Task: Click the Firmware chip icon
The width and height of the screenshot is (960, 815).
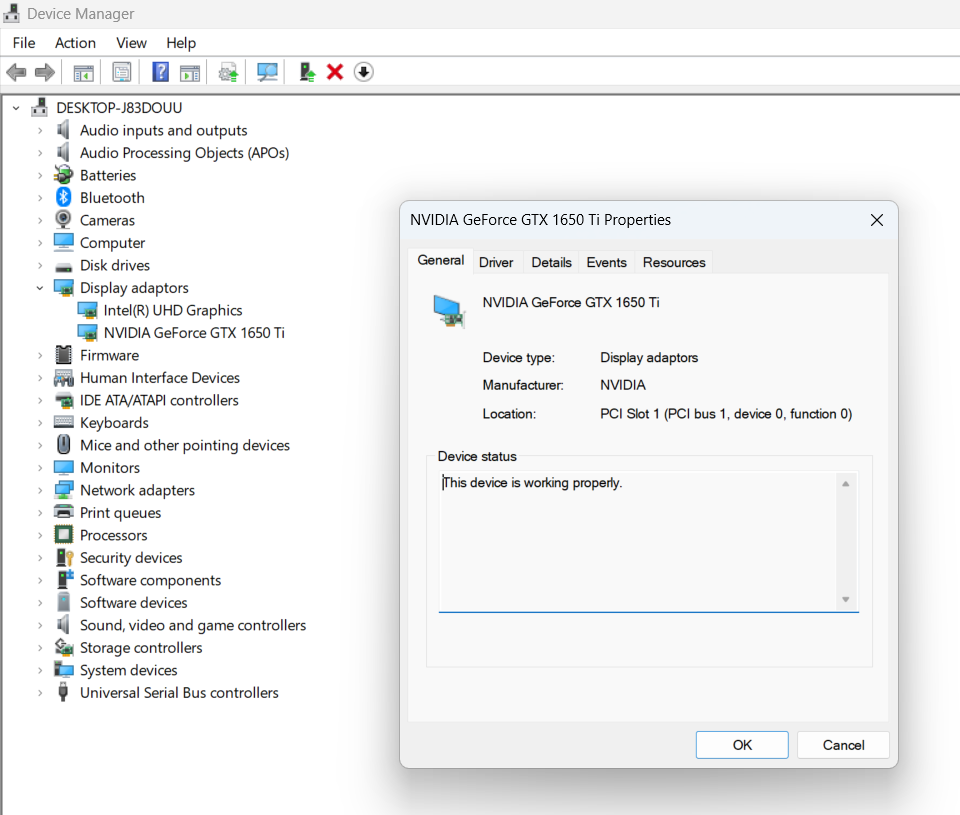Action: point(64,355)
